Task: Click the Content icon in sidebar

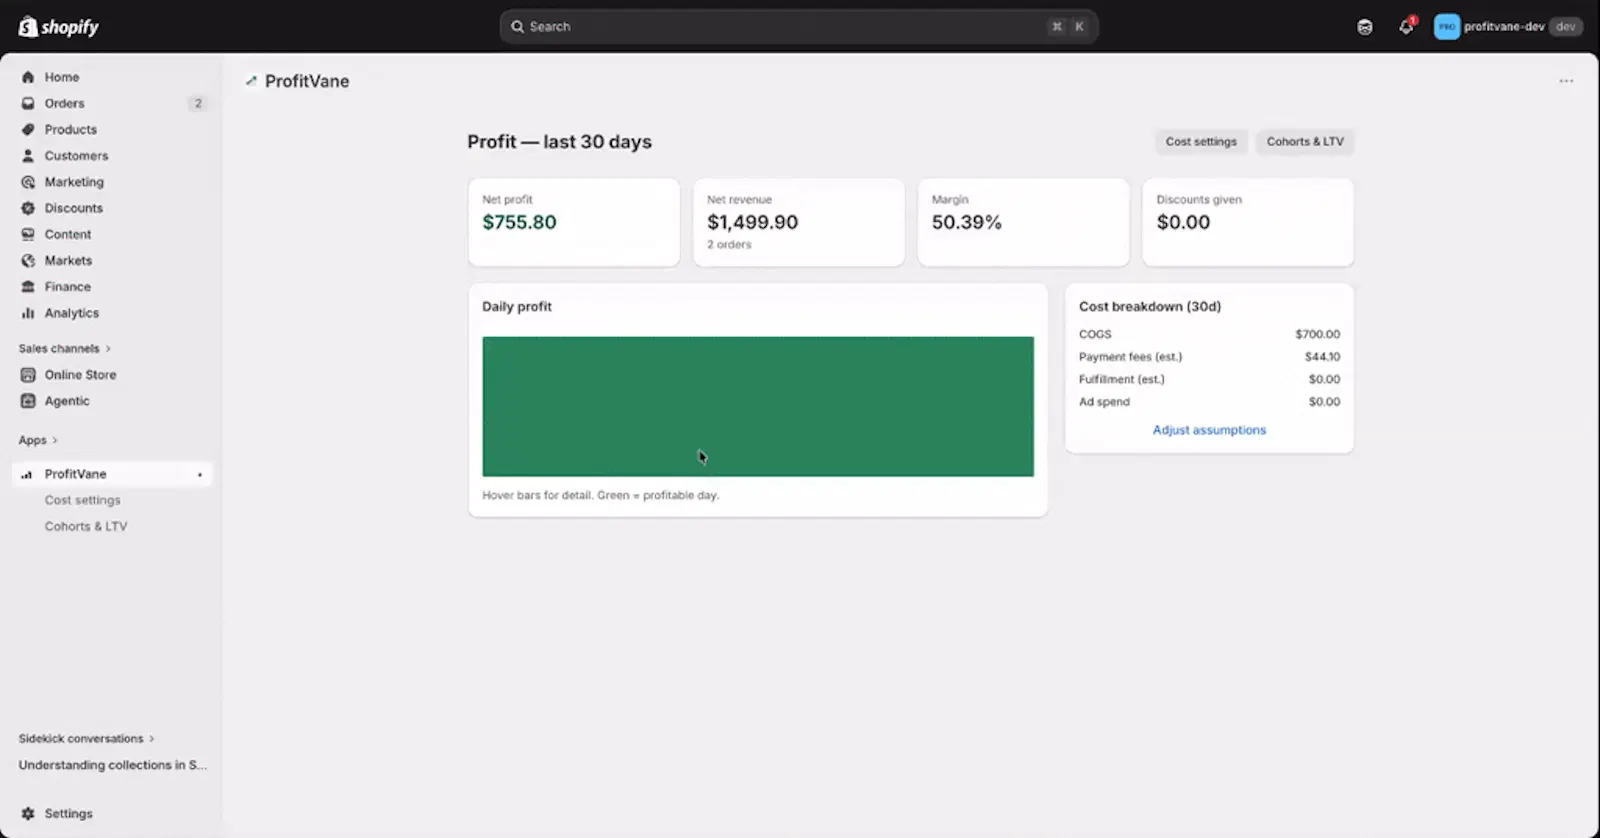Action: point(28,234)
